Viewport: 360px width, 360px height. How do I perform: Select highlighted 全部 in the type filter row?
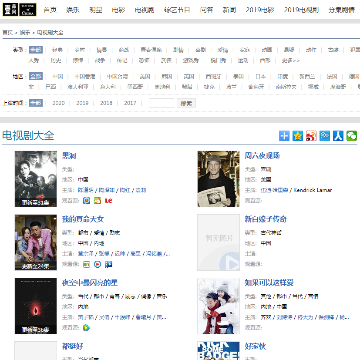[x=36, y=50]
